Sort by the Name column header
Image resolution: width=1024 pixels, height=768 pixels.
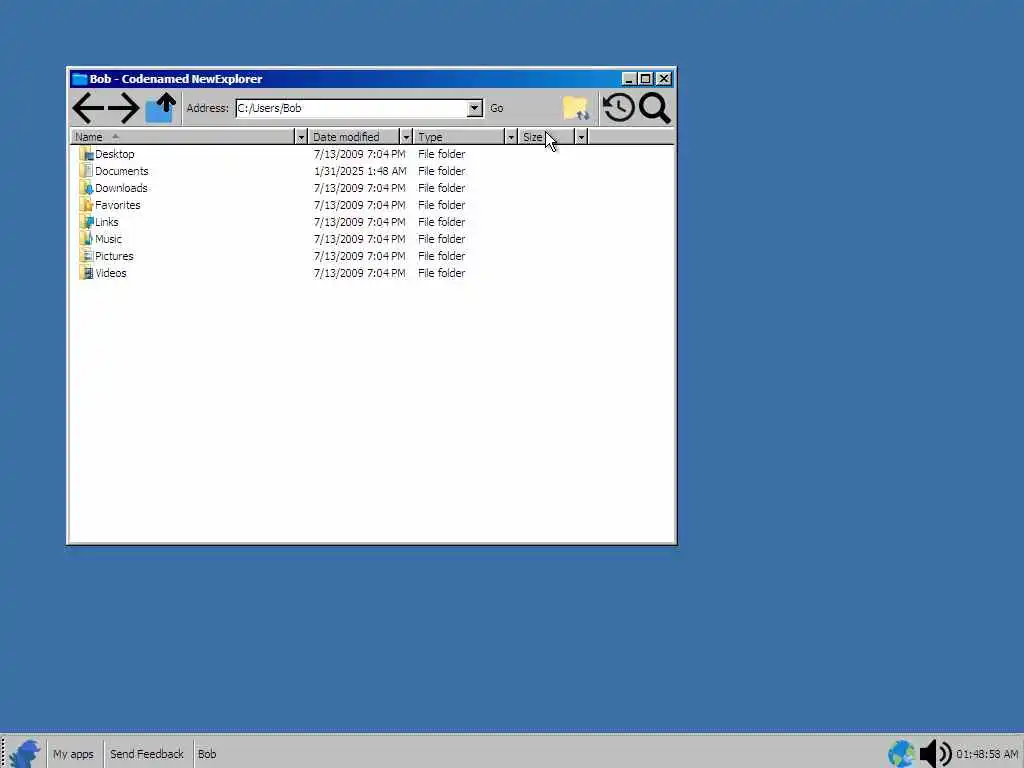(183, 137)
